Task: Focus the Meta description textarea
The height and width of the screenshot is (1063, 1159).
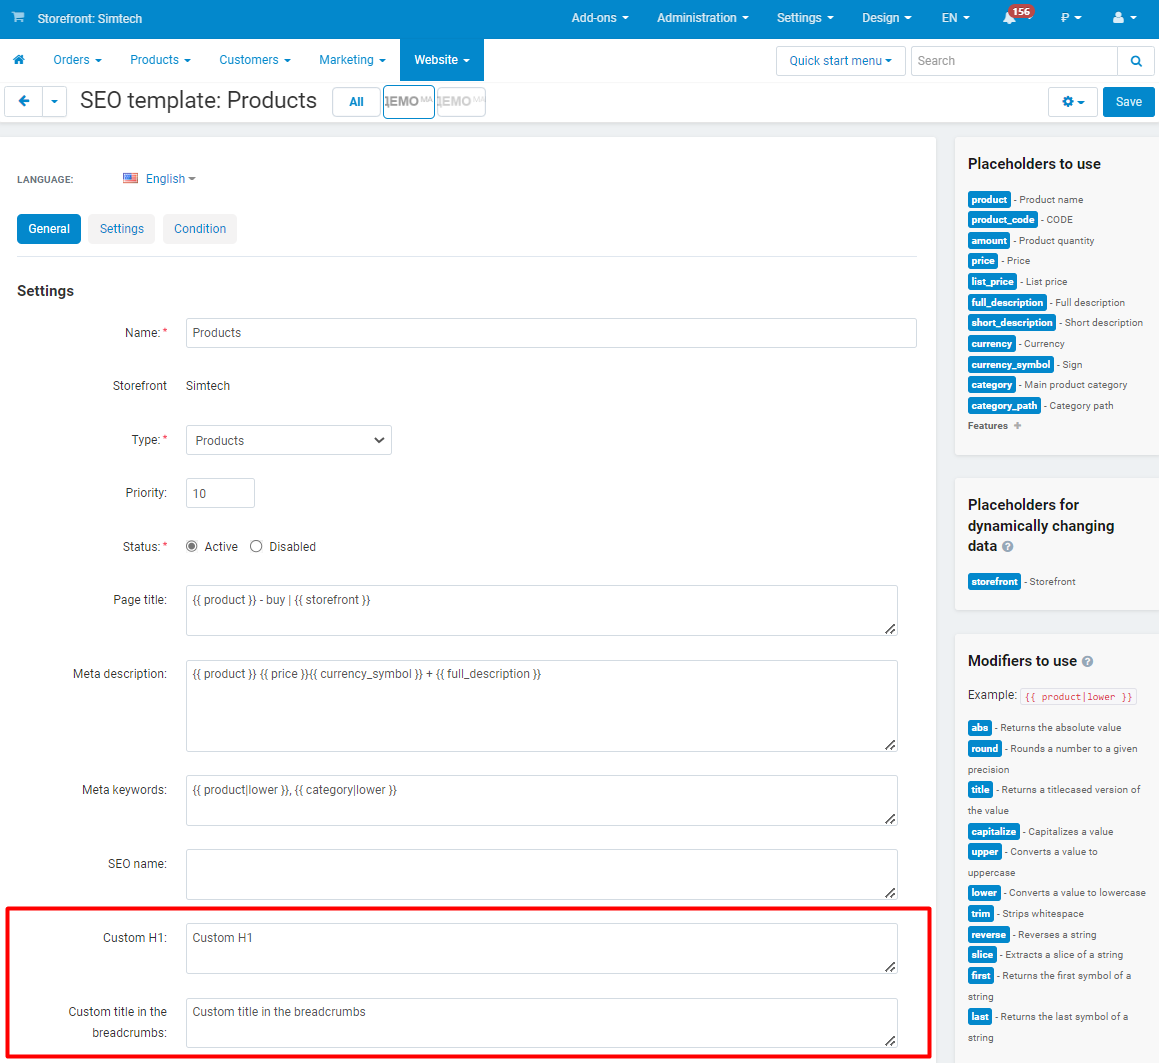Action: coord(542,706)
